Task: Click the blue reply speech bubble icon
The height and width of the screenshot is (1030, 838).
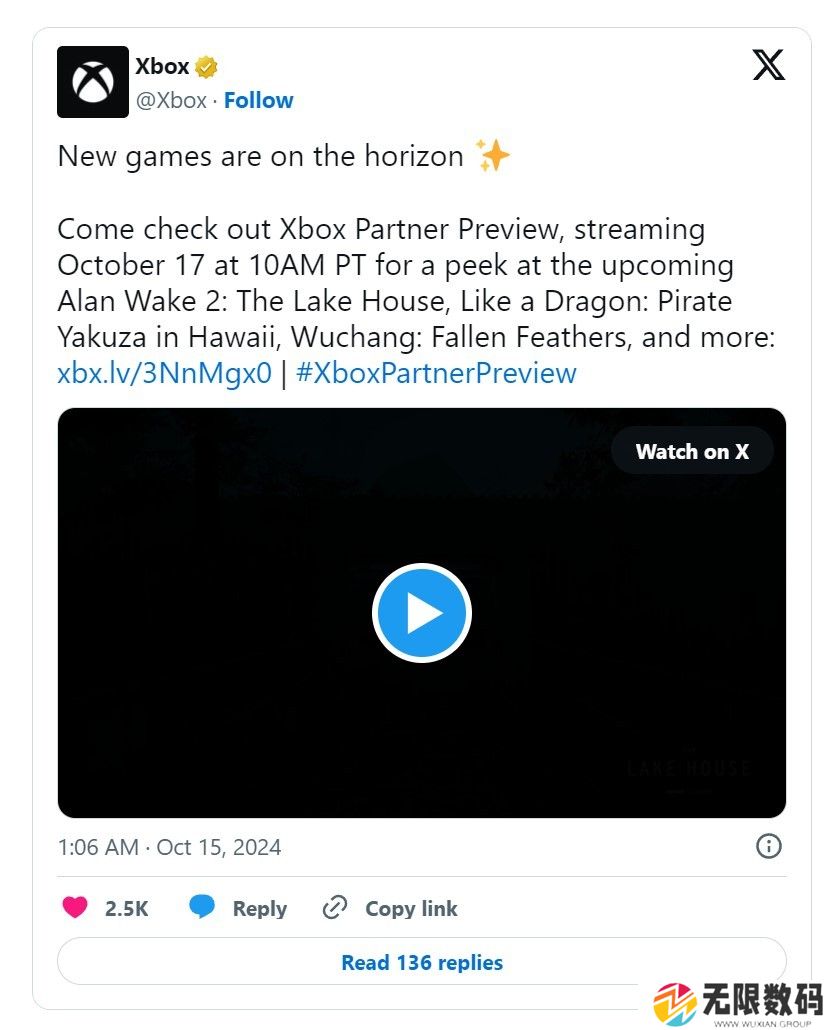Action: (x=202, y=908)
